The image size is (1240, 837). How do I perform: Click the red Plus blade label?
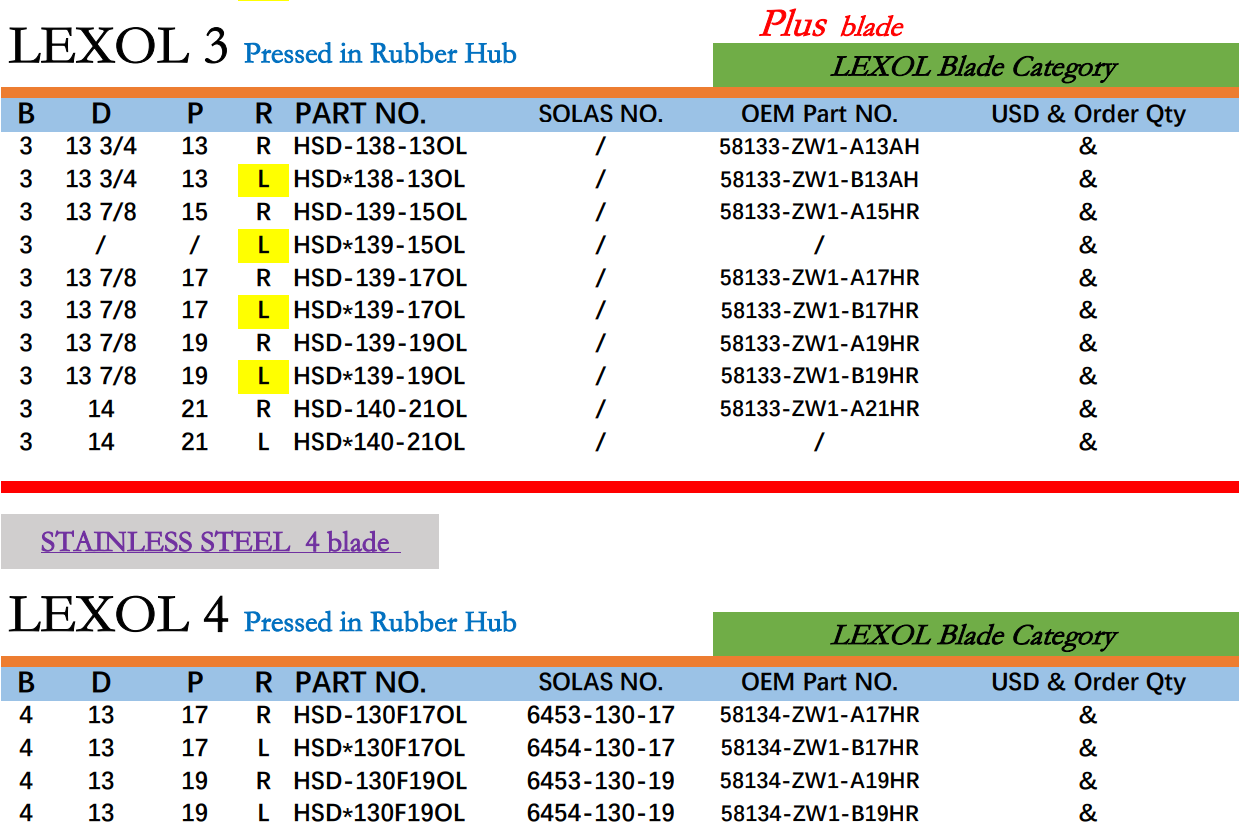(x=831, y=23)
